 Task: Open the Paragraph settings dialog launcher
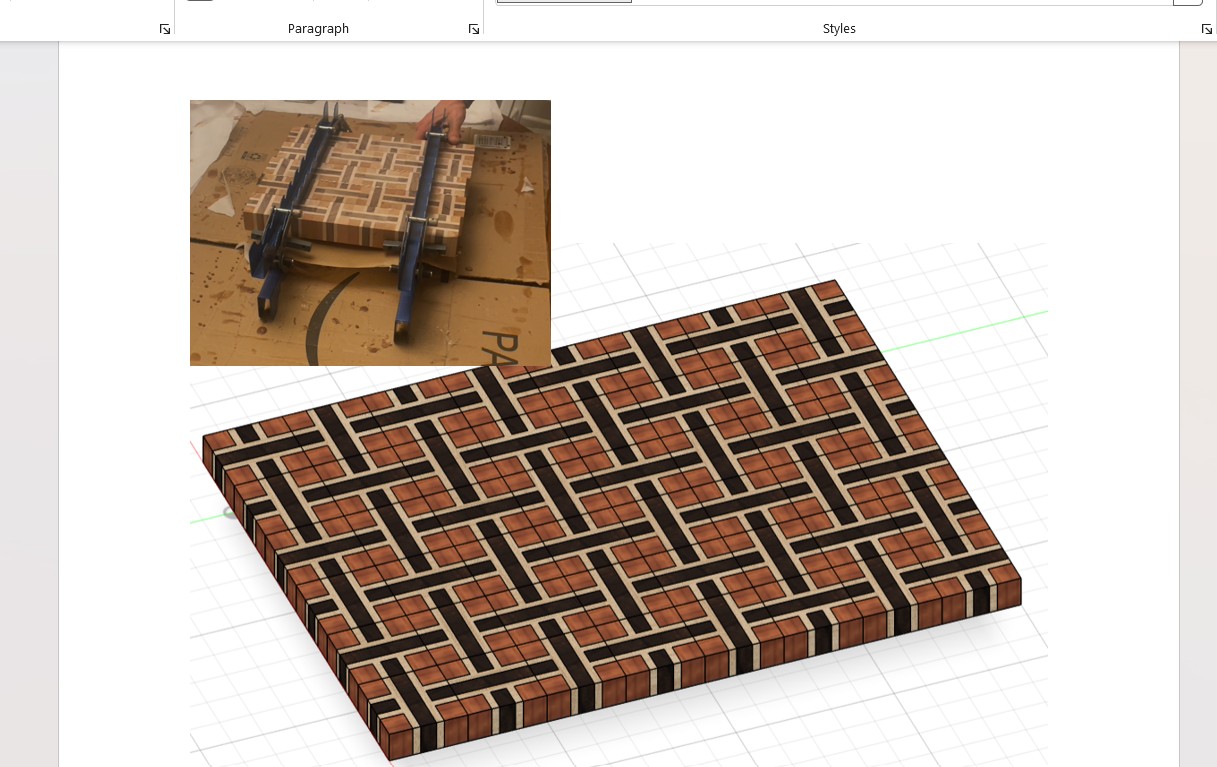(474, 30)
